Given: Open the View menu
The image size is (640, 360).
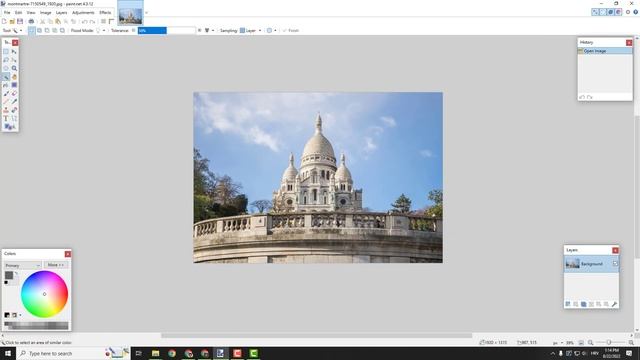Looking at the screenshot, I should [31, 13].
